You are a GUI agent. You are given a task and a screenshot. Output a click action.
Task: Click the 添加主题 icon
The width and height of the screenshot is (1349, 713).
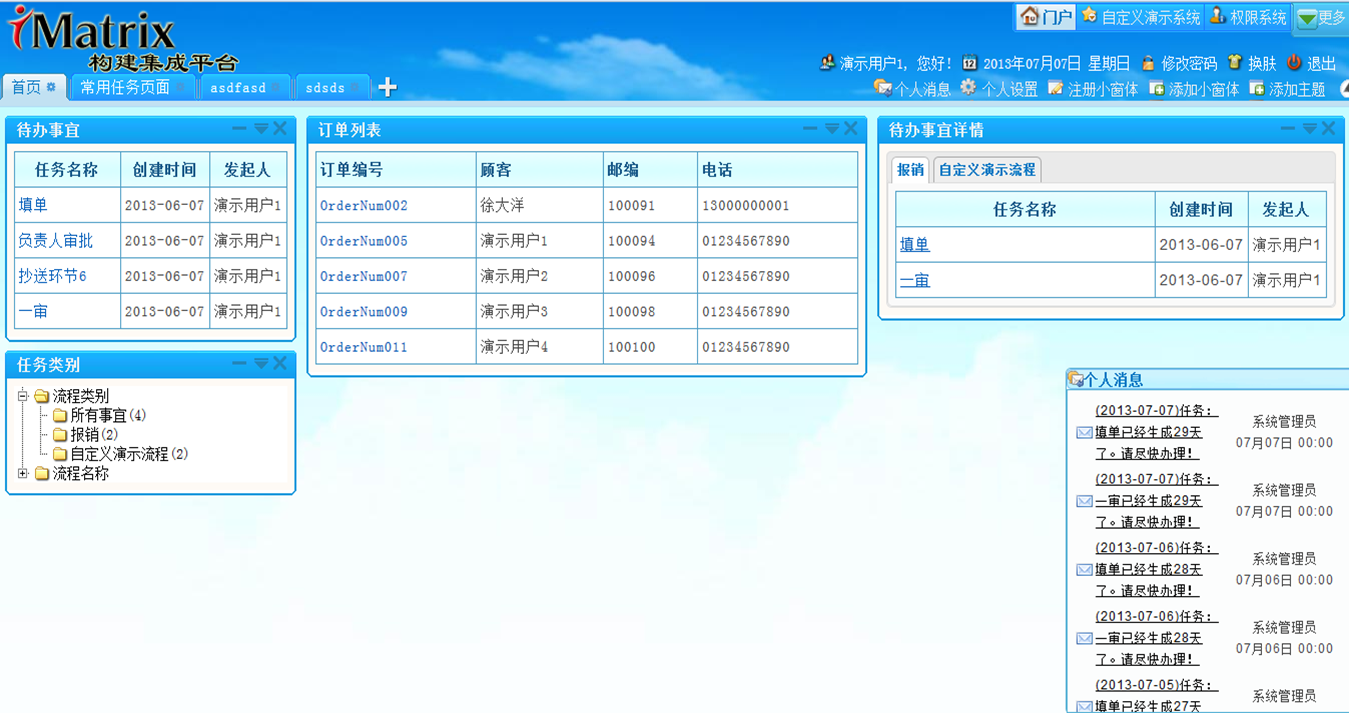[x=1258, y=88]
